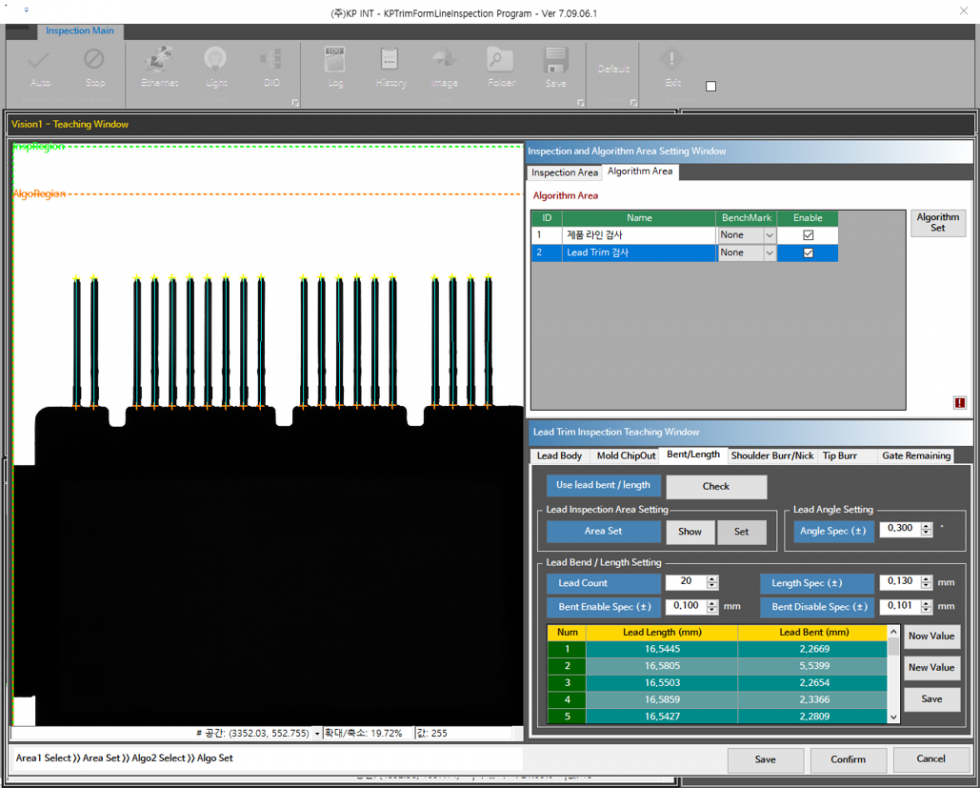
Task: Click the Bent Enable Spec (±) button
Action: 604,607
